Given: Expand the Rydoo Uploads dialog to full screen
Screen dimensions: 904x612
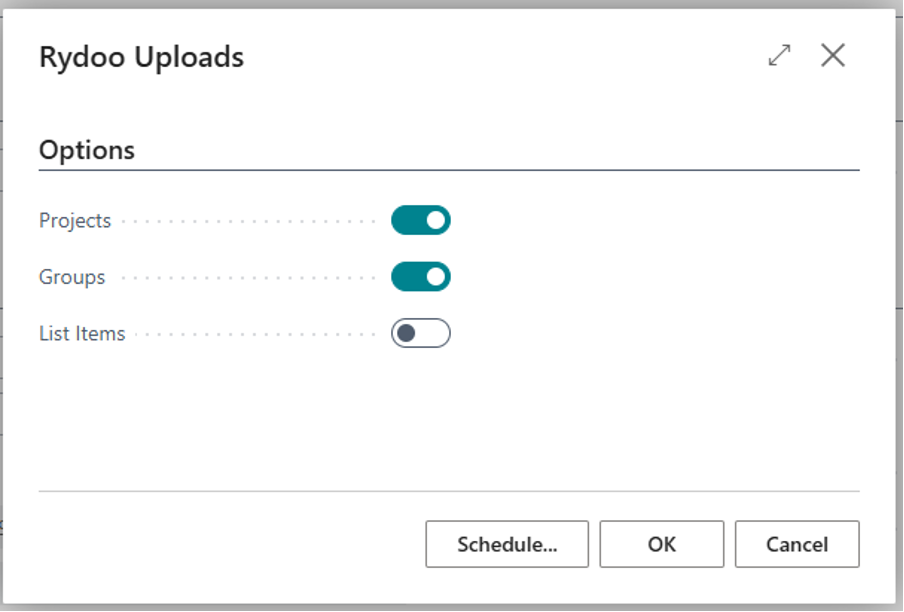Looking at the screenshot, I should click(779, 56).
